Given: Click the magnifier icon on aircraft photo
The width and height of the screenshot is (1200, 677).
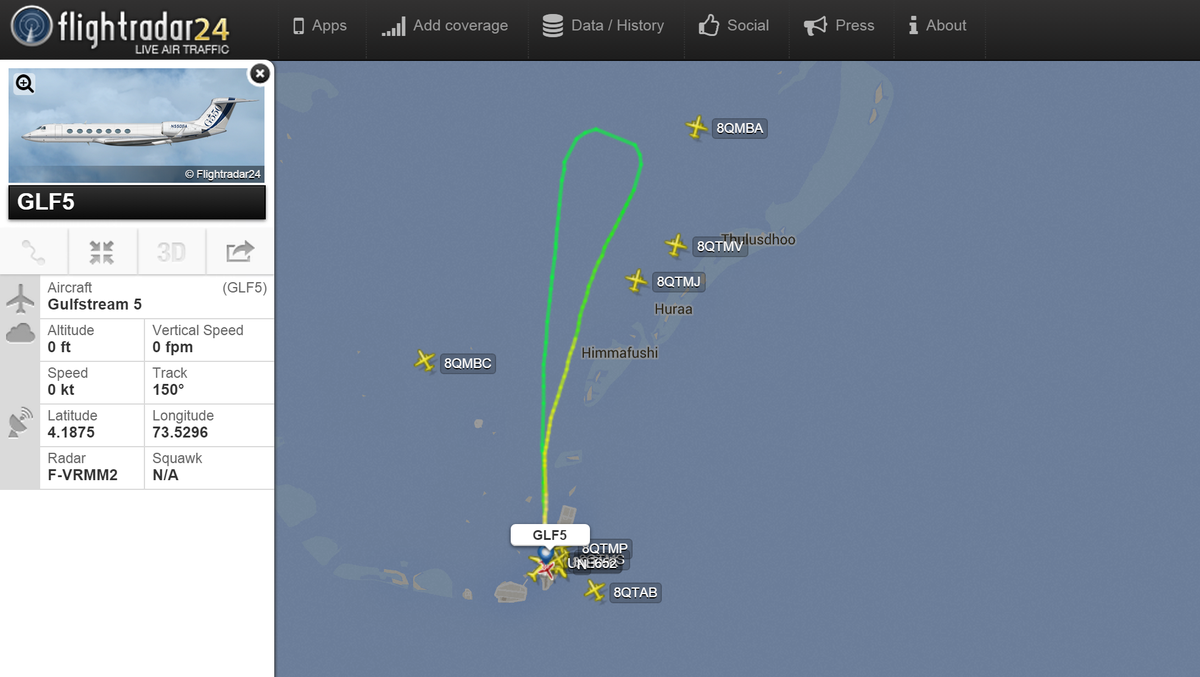Looking at the screenshot, I should click(25, 84).
